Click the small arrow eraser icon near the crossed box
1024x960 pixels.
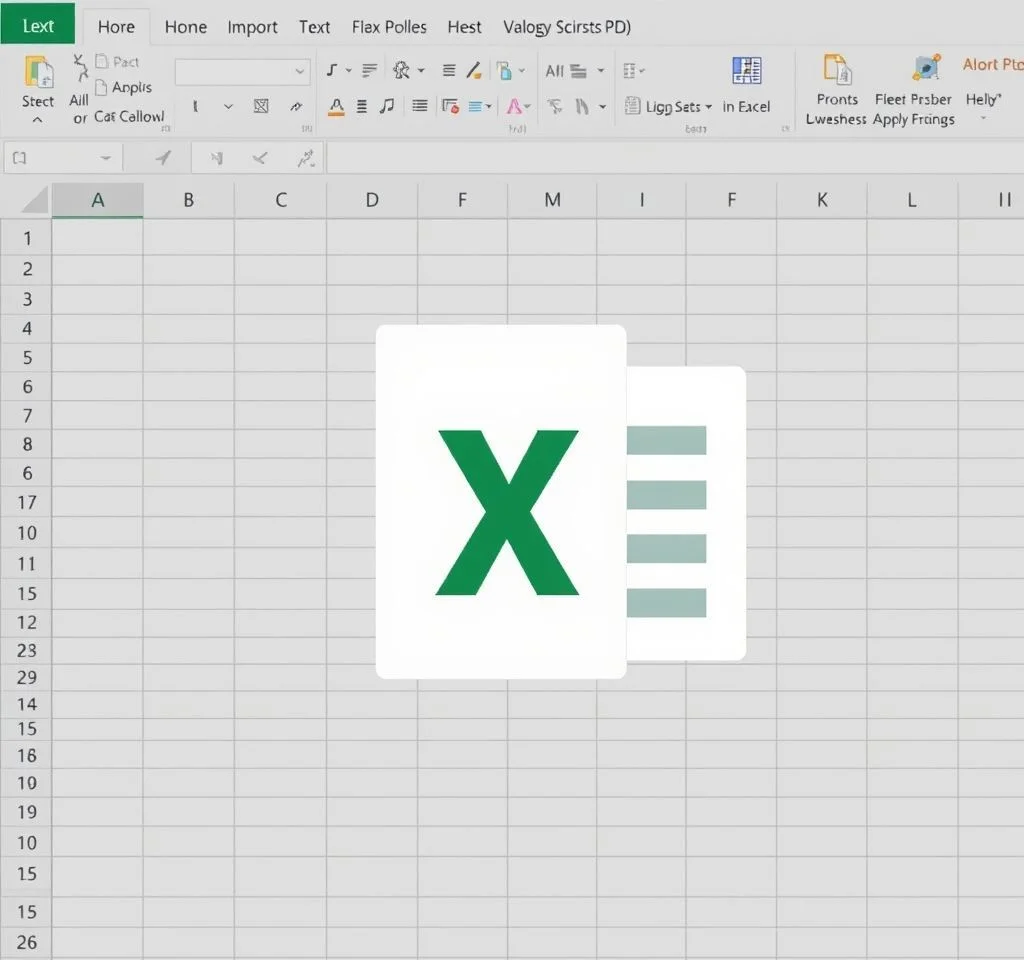point(296,106)
